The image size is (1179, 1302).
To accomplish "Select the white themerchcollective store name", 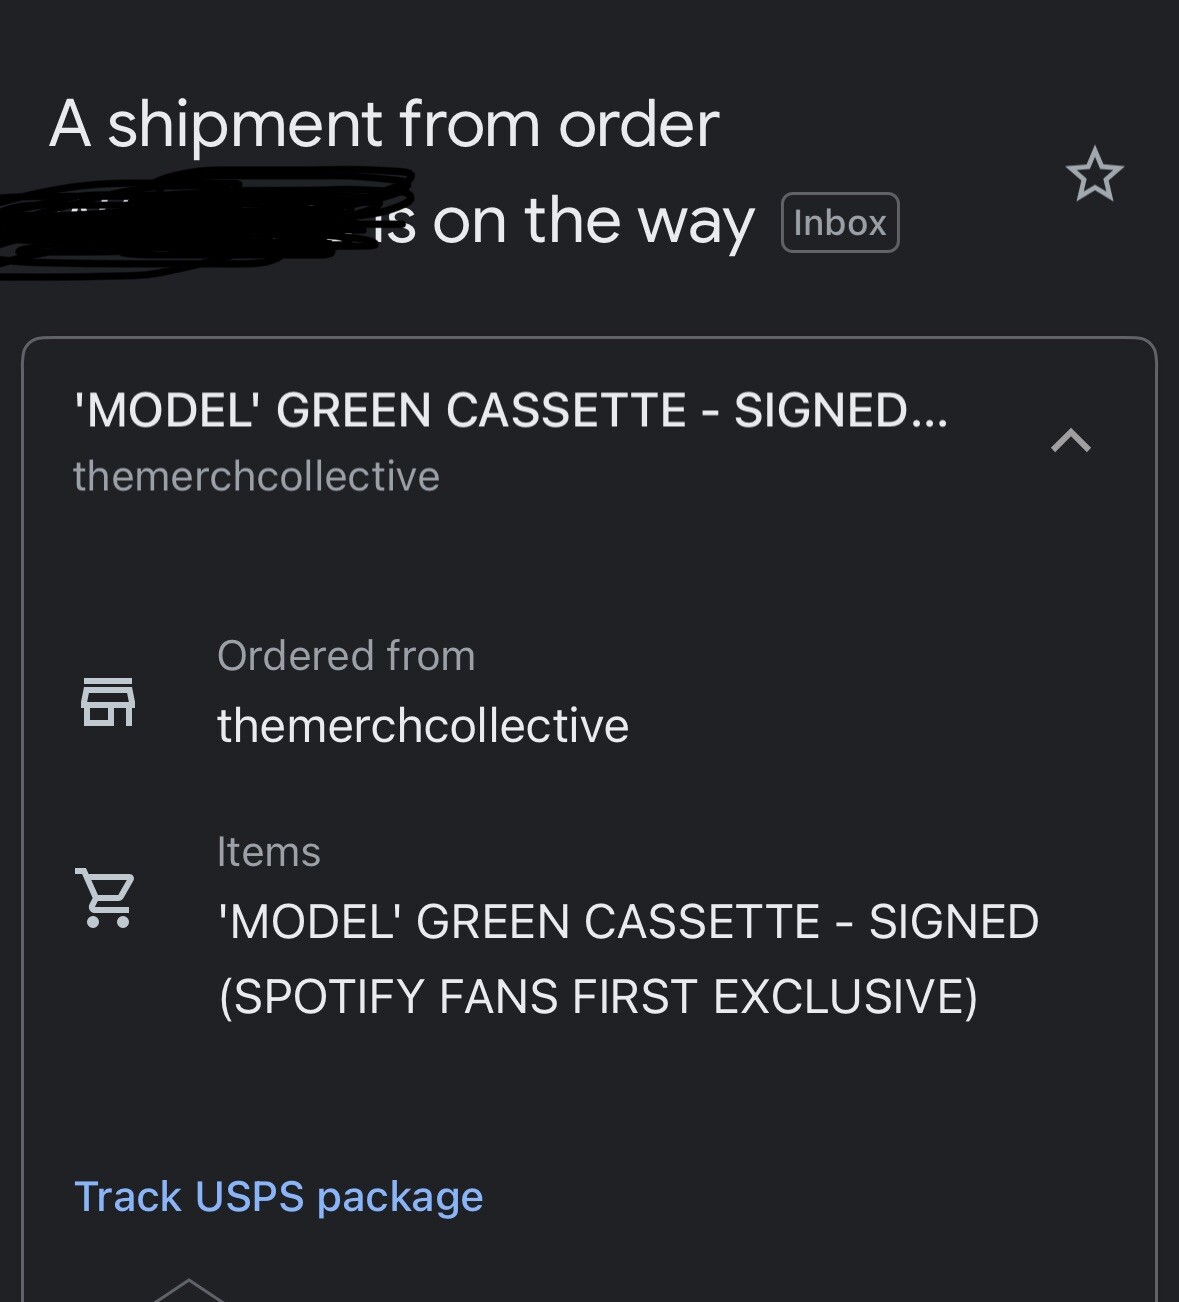I will 422,726.
